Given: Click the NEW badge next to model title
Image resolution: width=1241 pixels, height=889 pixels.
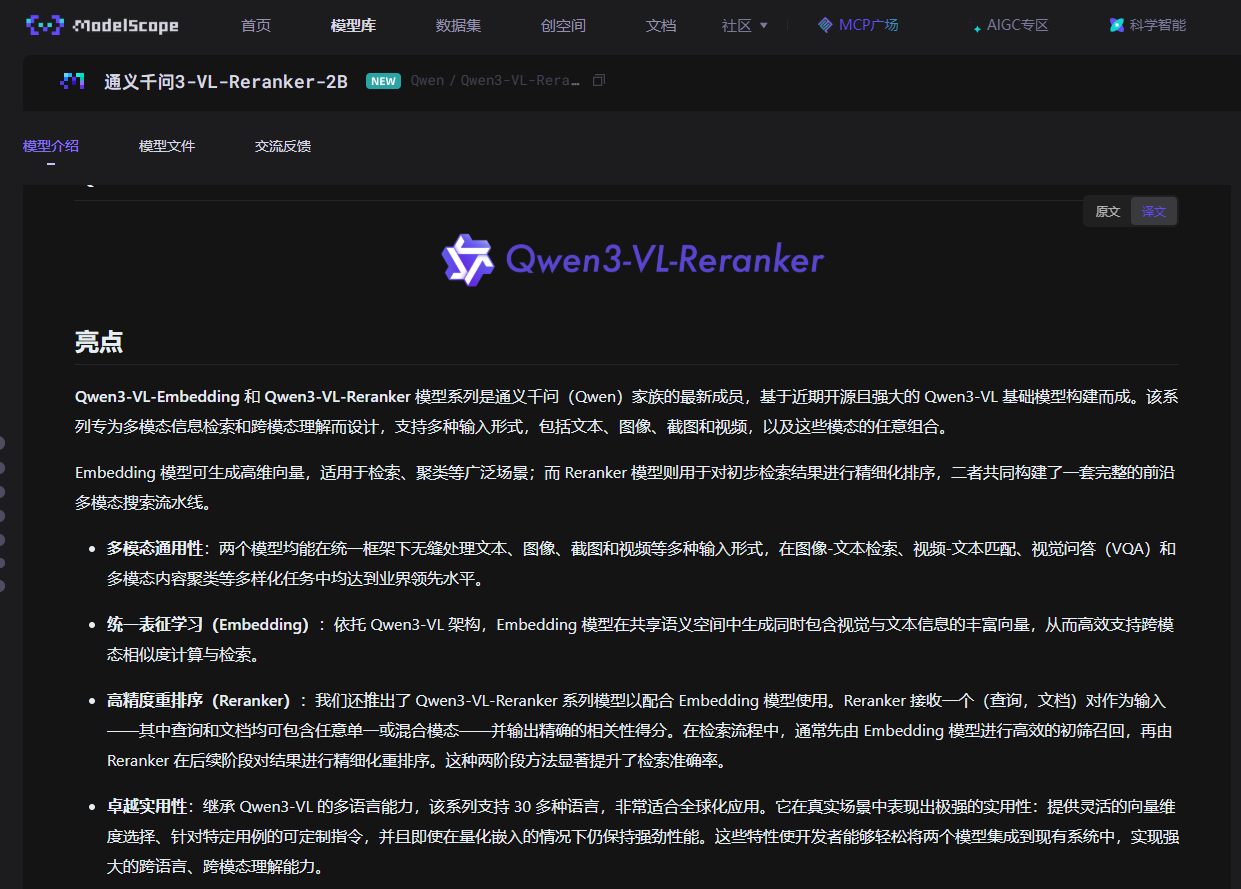Looking at the screenshot, I should [x=383, y=81].
